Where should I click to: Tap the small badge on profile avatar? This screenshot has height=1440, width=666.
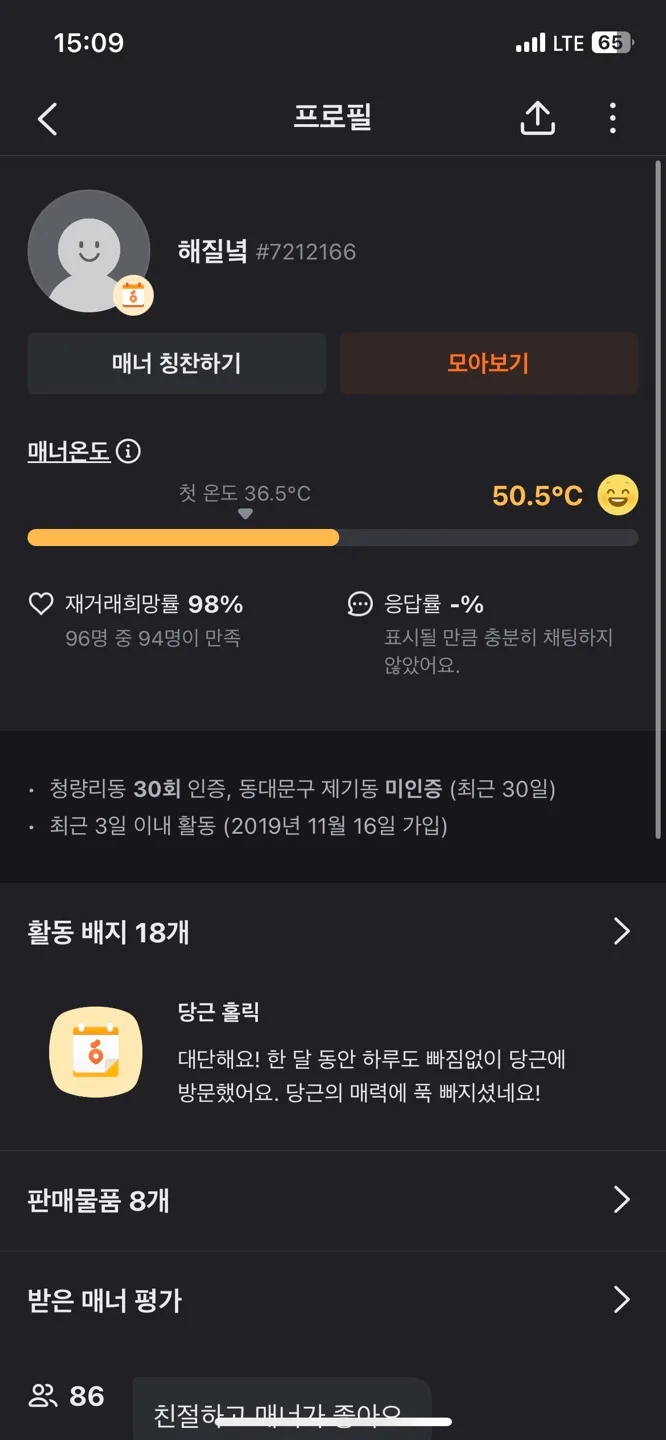click(133, 295)
